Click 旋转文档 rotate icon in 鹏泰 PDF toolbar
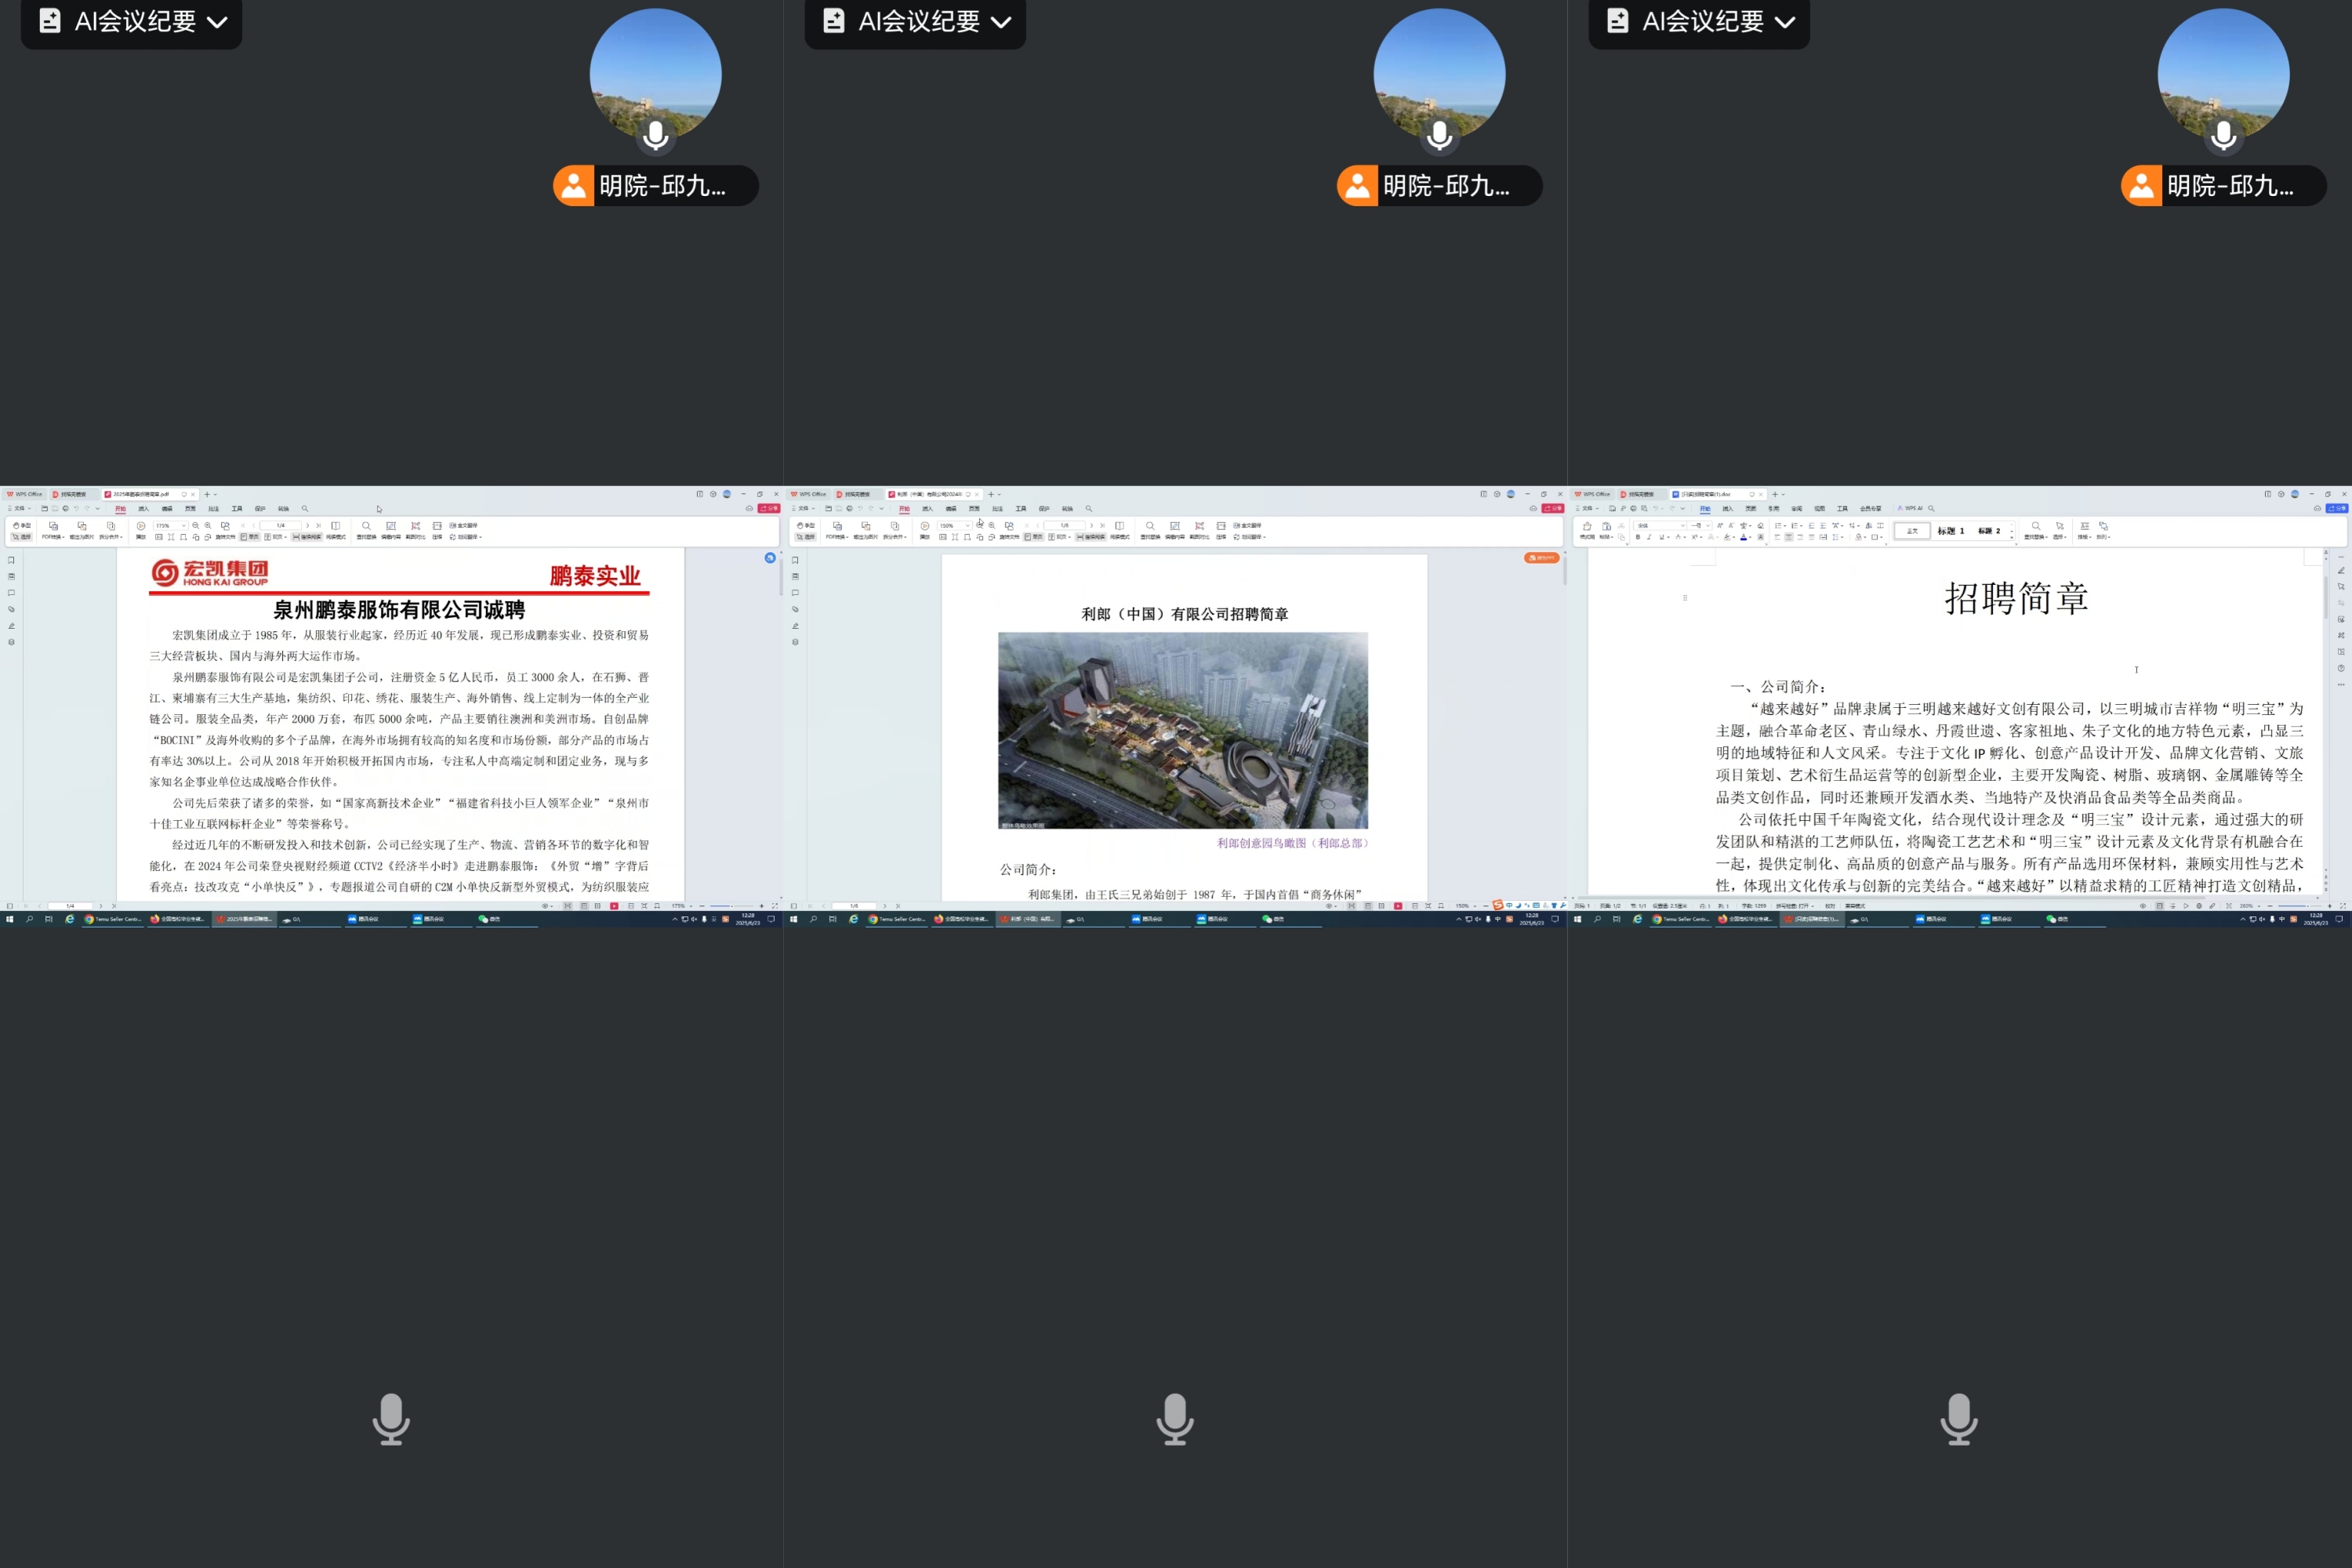Viewport: 2352px width, 1568px height. 225,526
